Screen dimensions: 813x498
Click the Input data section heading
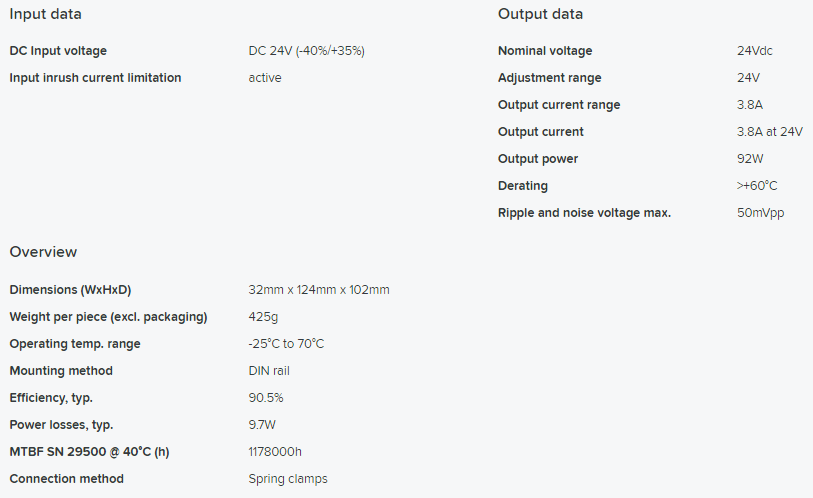[46, 14]
